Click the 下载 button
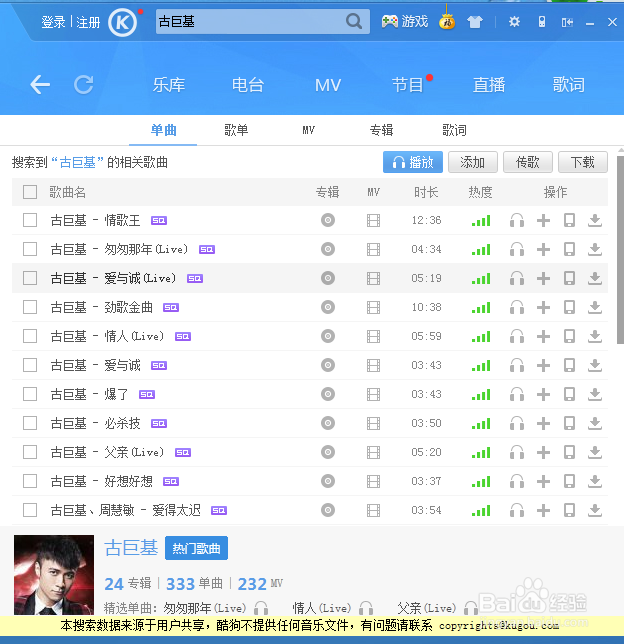The image size is (624, 644). click(583, 162)
